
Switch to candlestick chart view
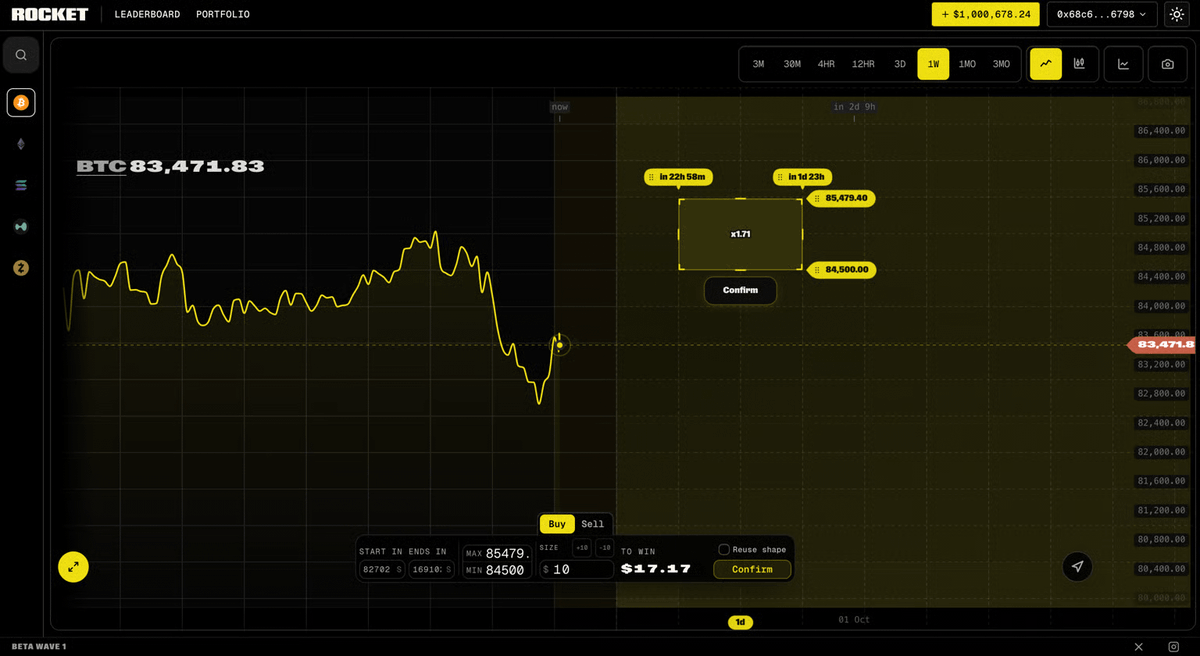(x=1080, y=64)
